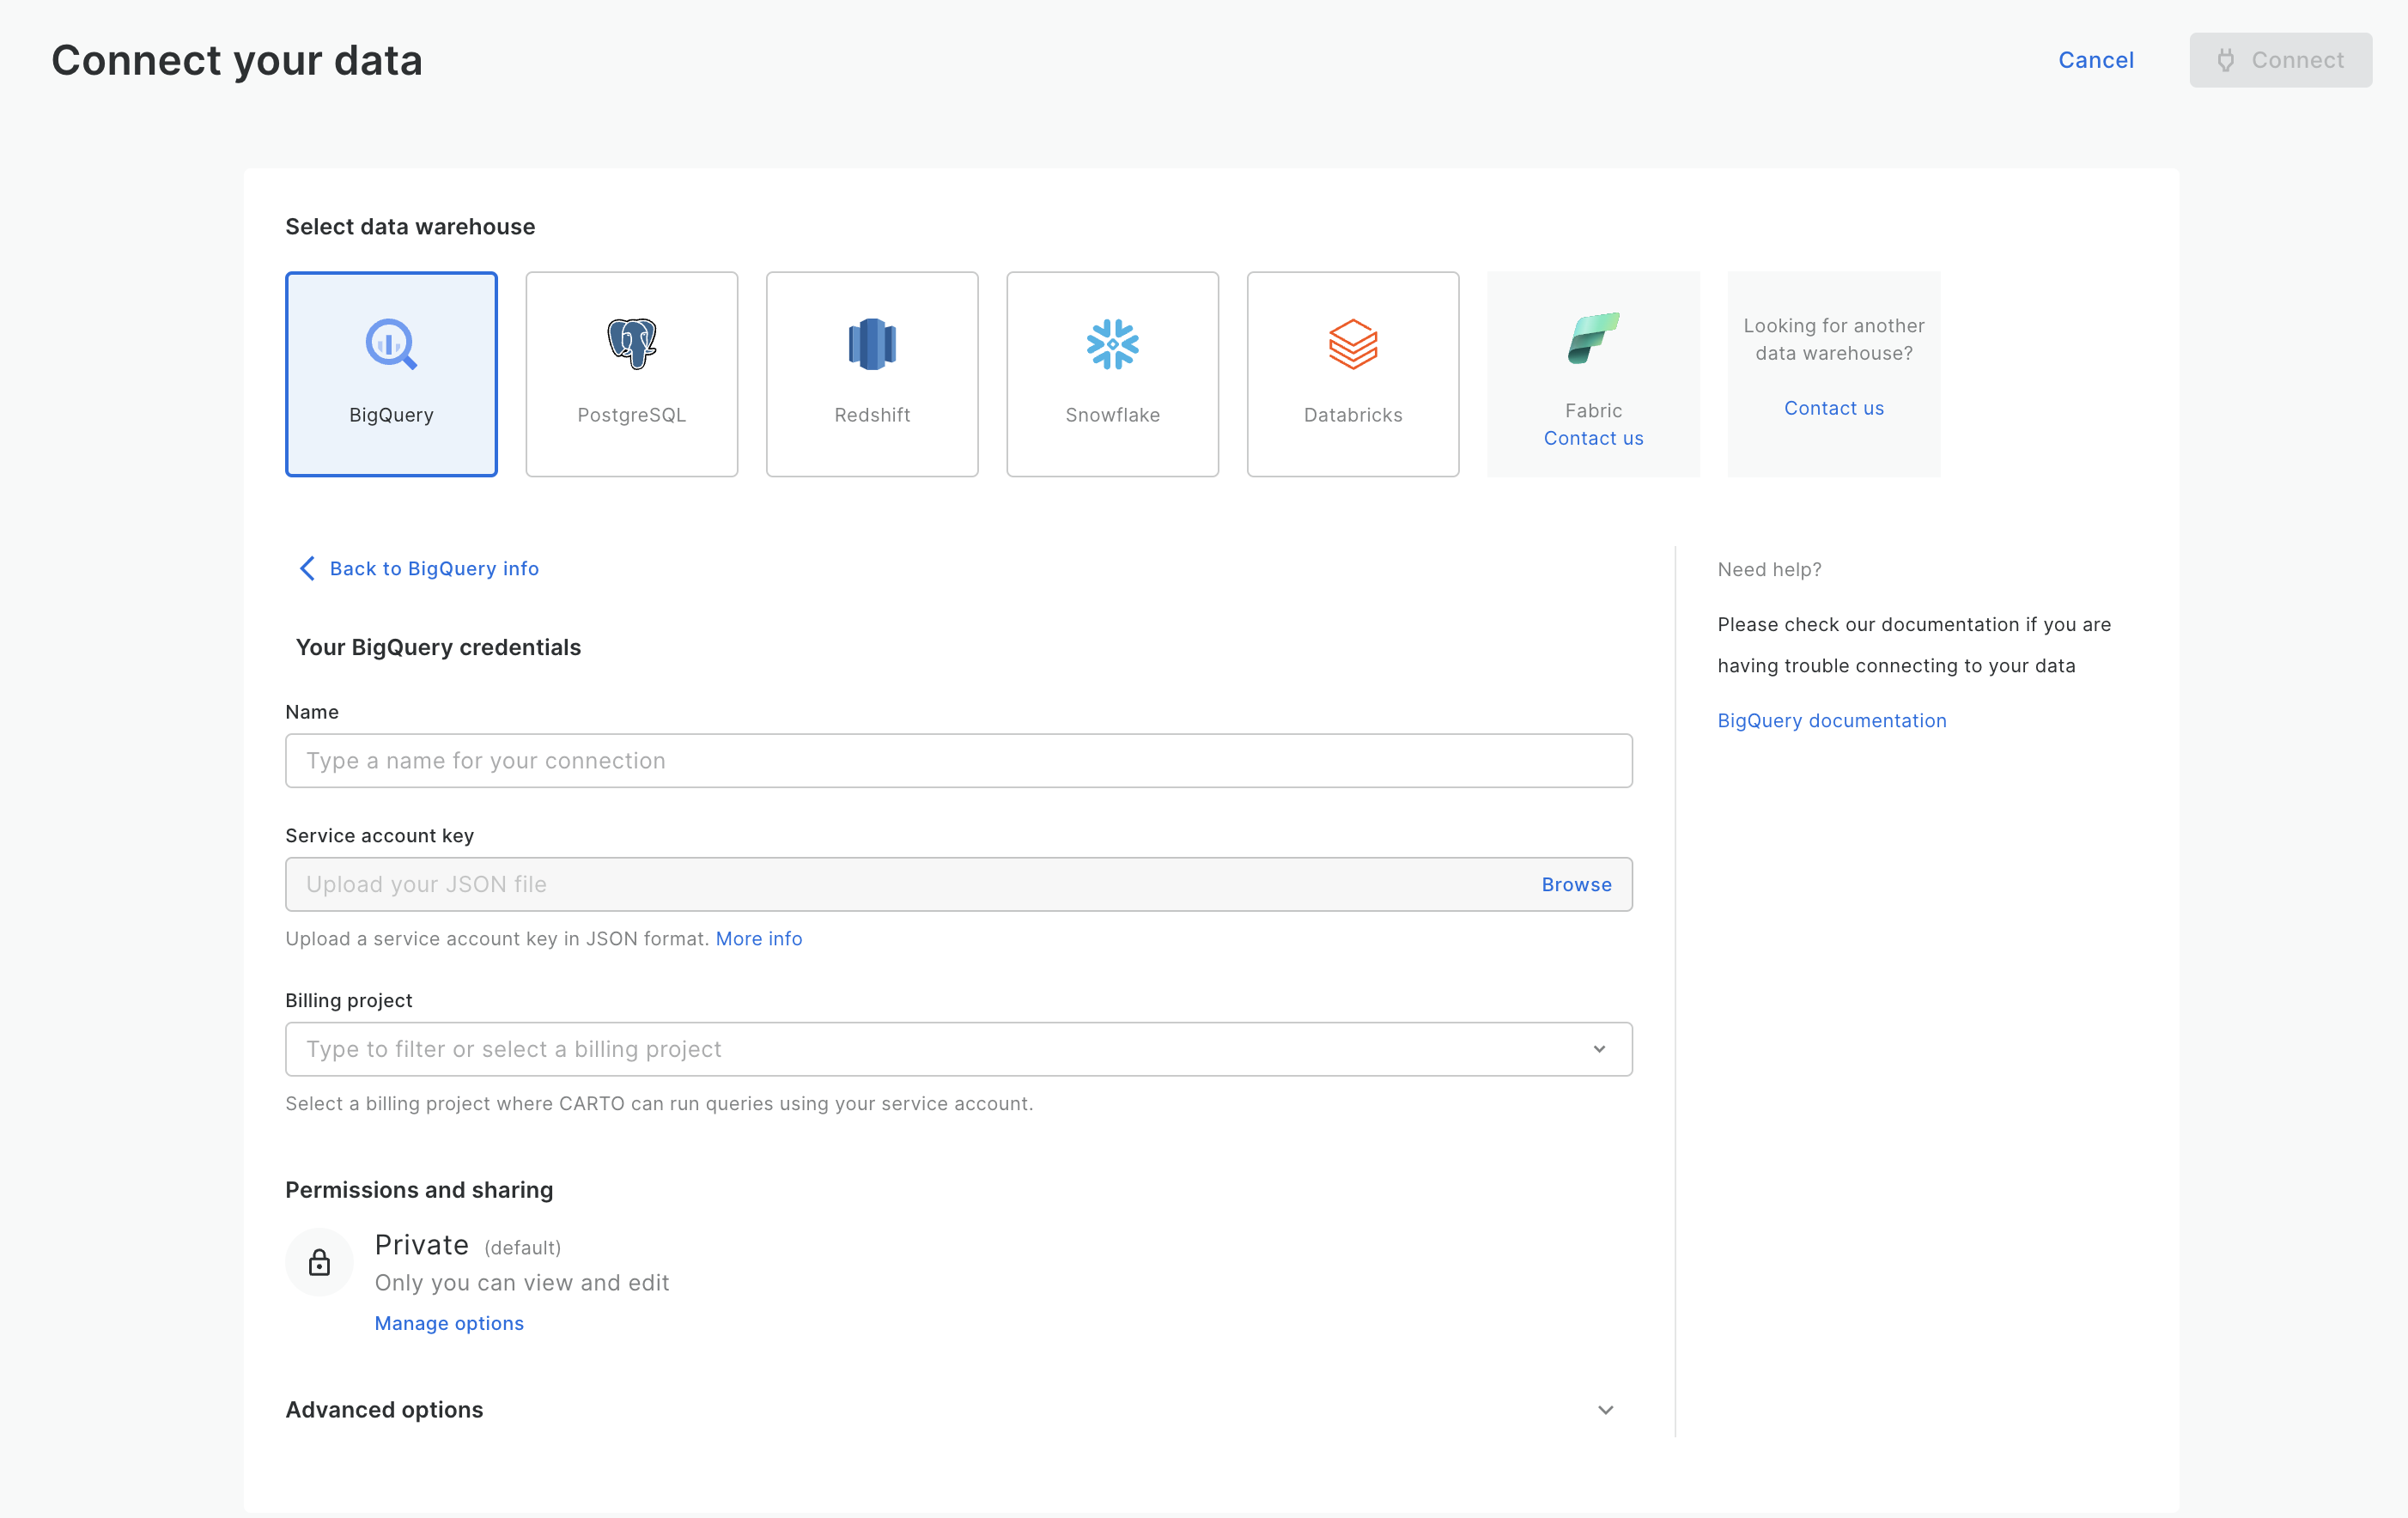2408x1518 pixels.
Task: Browse for the service account key file
Action: (x=1576, y=884)
